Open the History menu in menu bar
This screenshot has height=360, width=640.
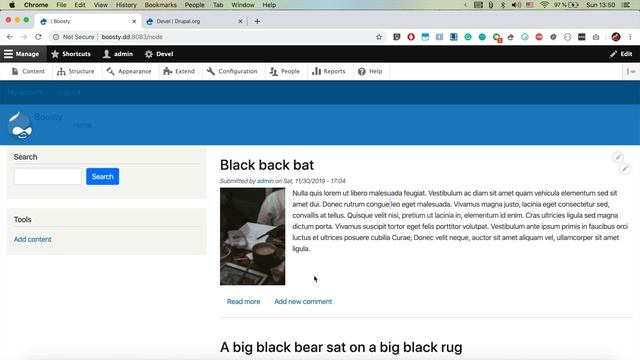pos(126,5)
